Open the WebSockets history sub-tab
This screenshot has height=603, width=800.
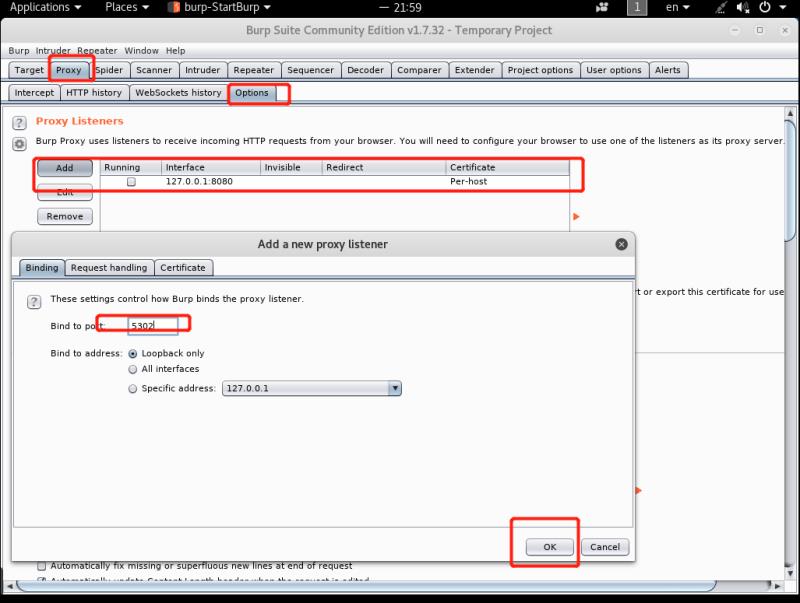coord(179,93)
